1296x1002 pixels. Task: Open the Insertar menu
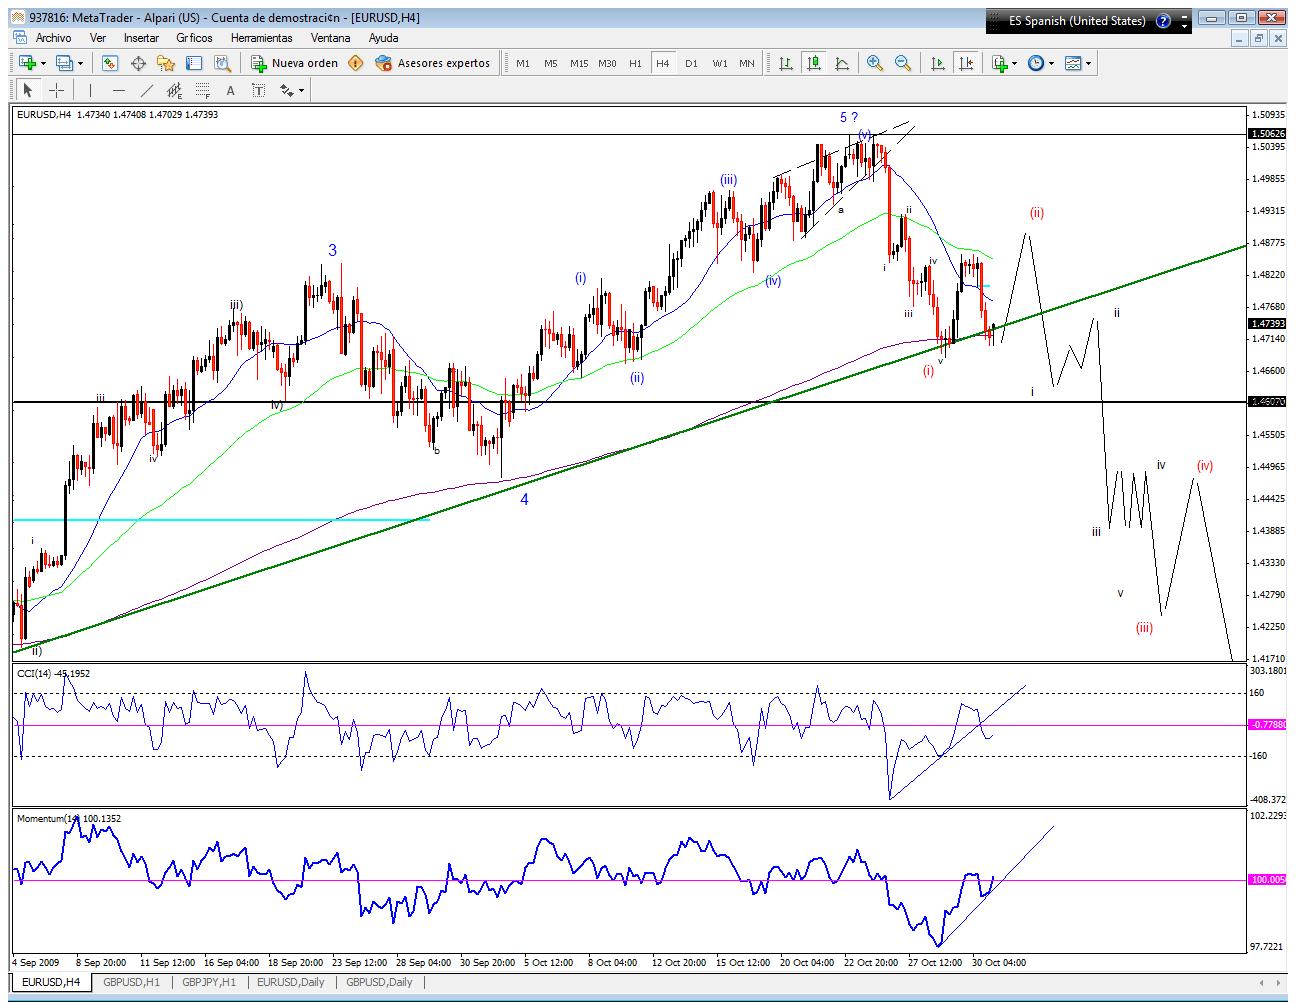141,37
